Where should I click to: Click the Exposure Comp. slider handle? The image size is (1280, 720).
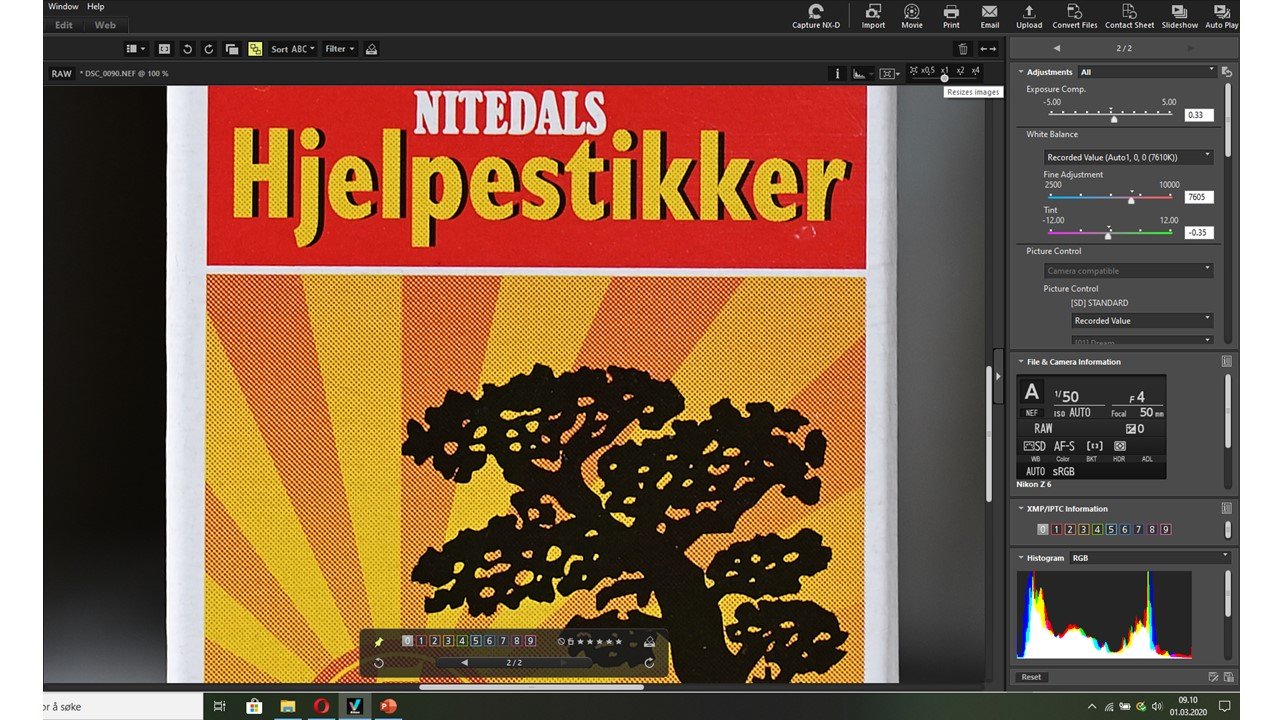(1114, 119)
